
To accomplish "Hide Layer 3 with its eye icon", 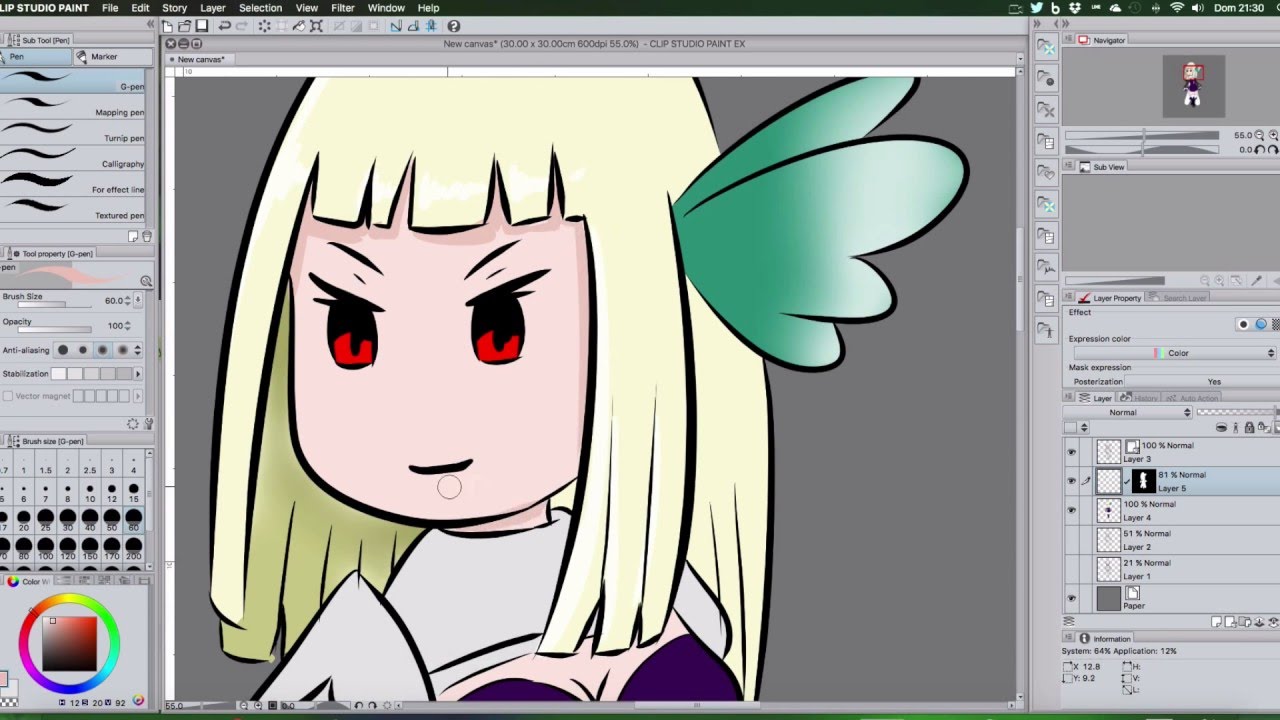I will tap(1071, 452).
